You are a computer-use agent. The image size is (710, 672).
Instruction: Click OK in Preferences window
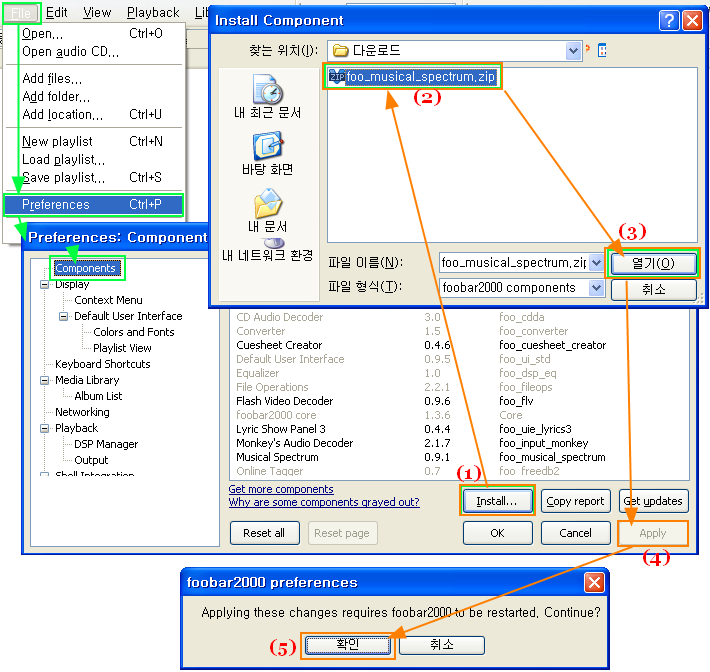[497, 533]
